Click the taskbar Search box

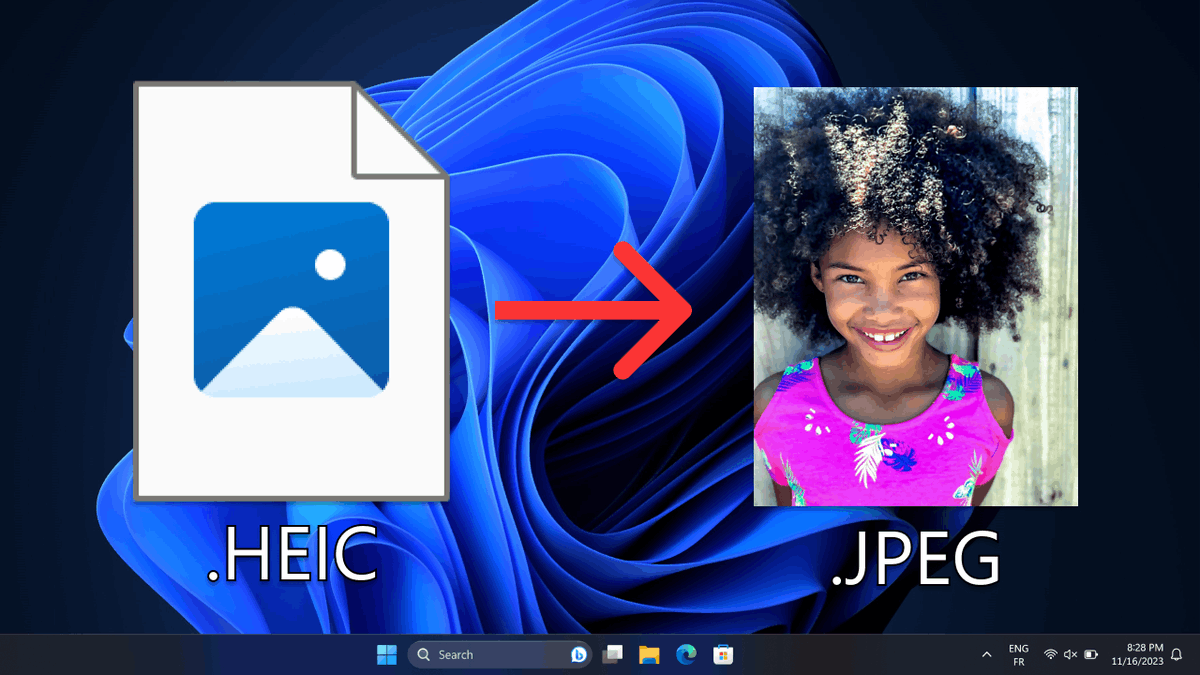click(500, 655)
